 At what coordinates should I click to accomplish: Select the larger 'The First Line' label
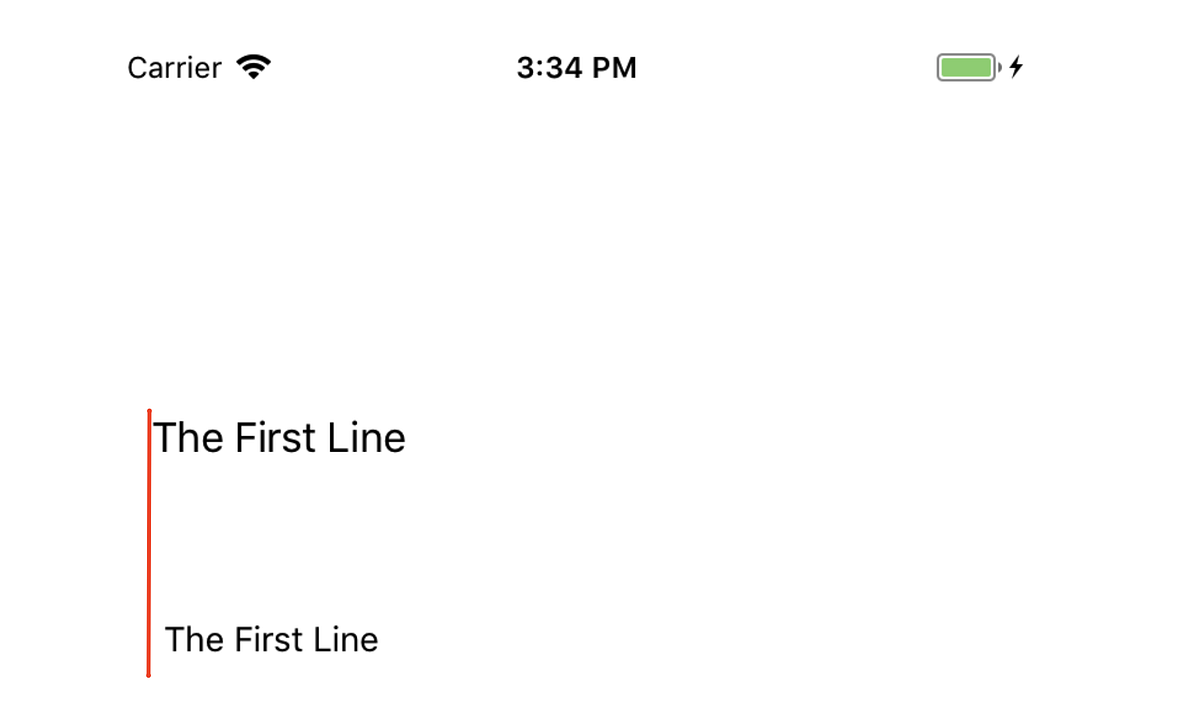pyautogui.click(x=280, y=437)
